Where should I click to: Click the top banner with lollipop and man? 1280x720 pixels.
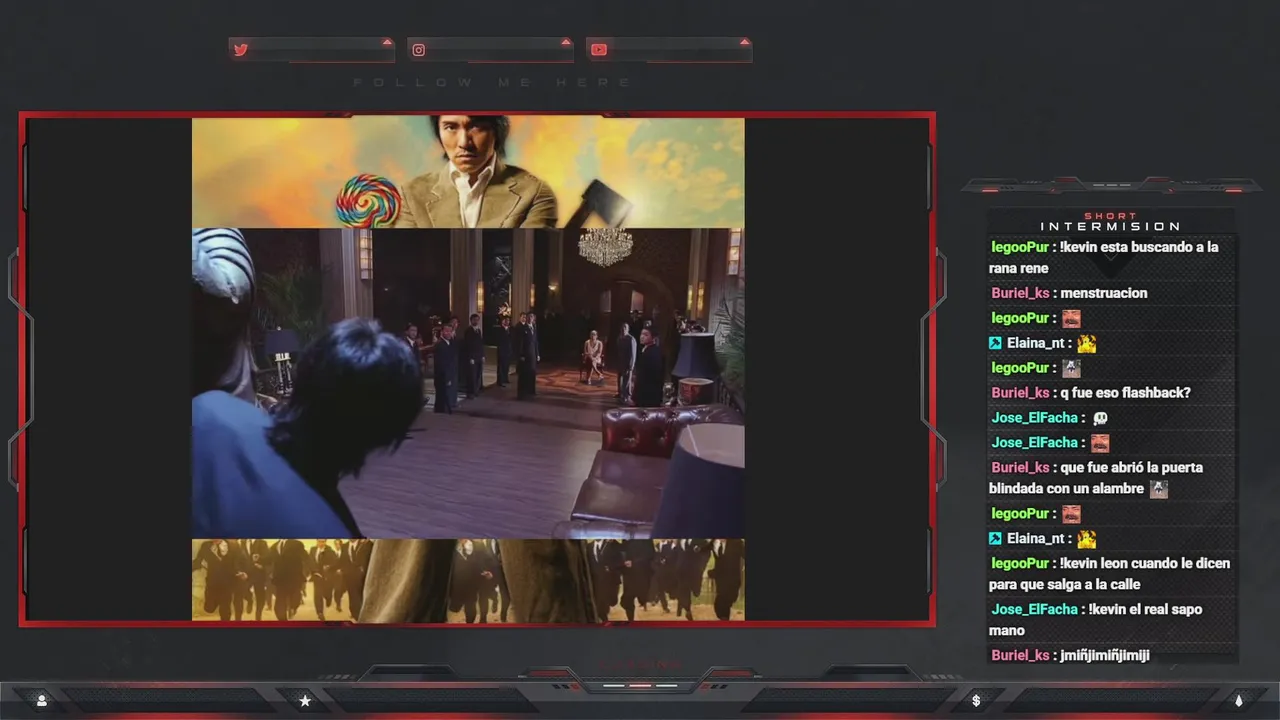click(x=468, y=172)
